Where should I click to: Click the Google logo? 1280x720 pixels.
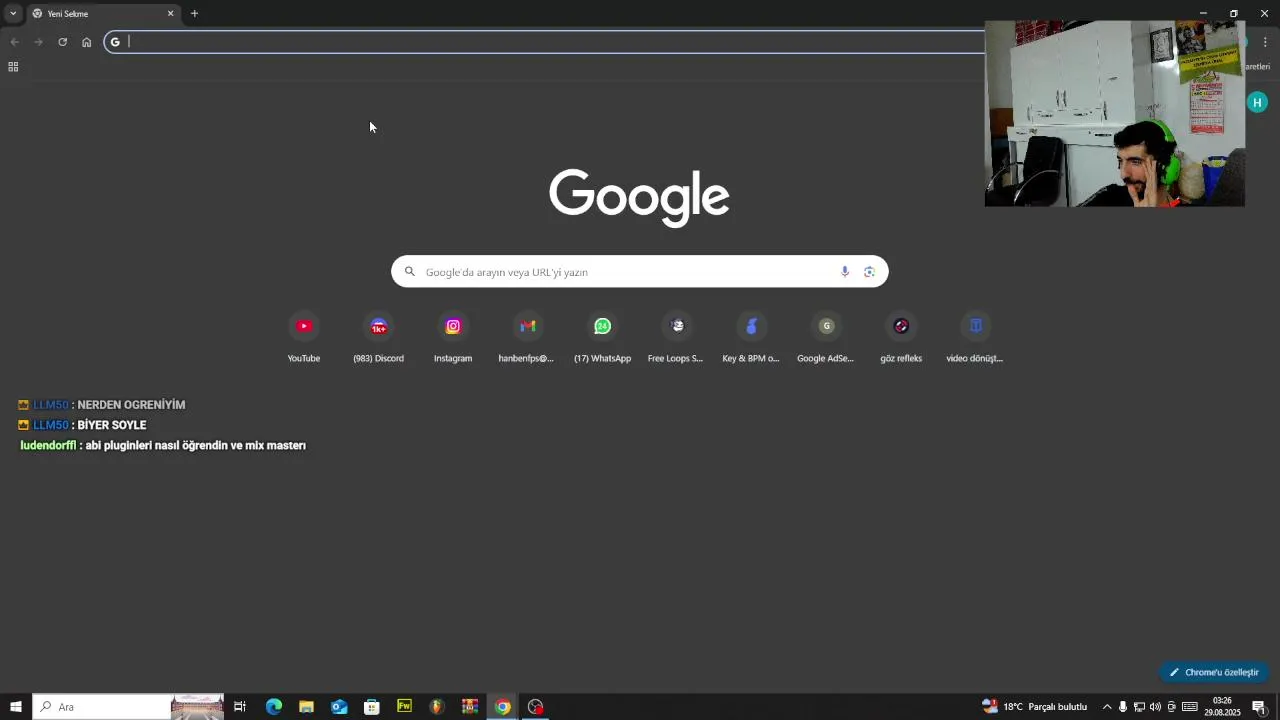pos(639,198)
